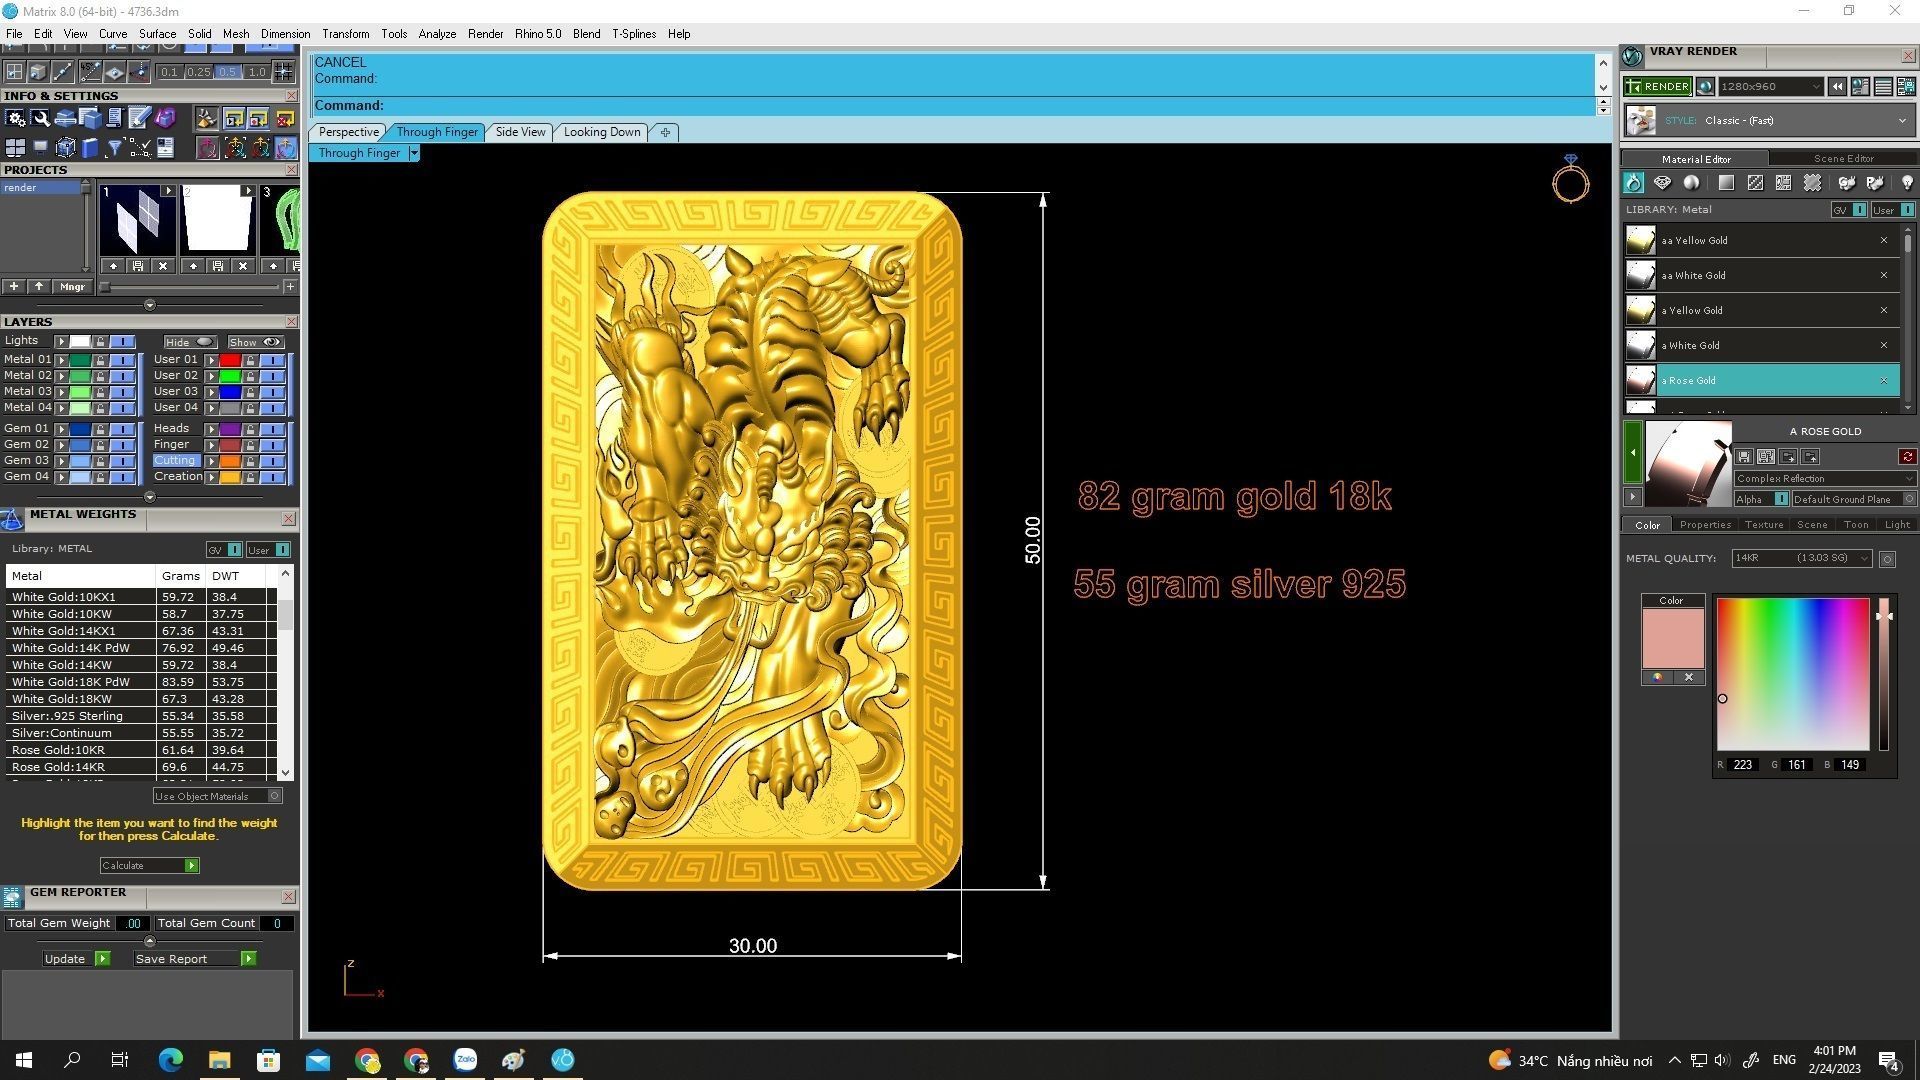Screen dimensions: 1920x1080
Task: Open the light bulb lighting icon
Action: 1907,183
